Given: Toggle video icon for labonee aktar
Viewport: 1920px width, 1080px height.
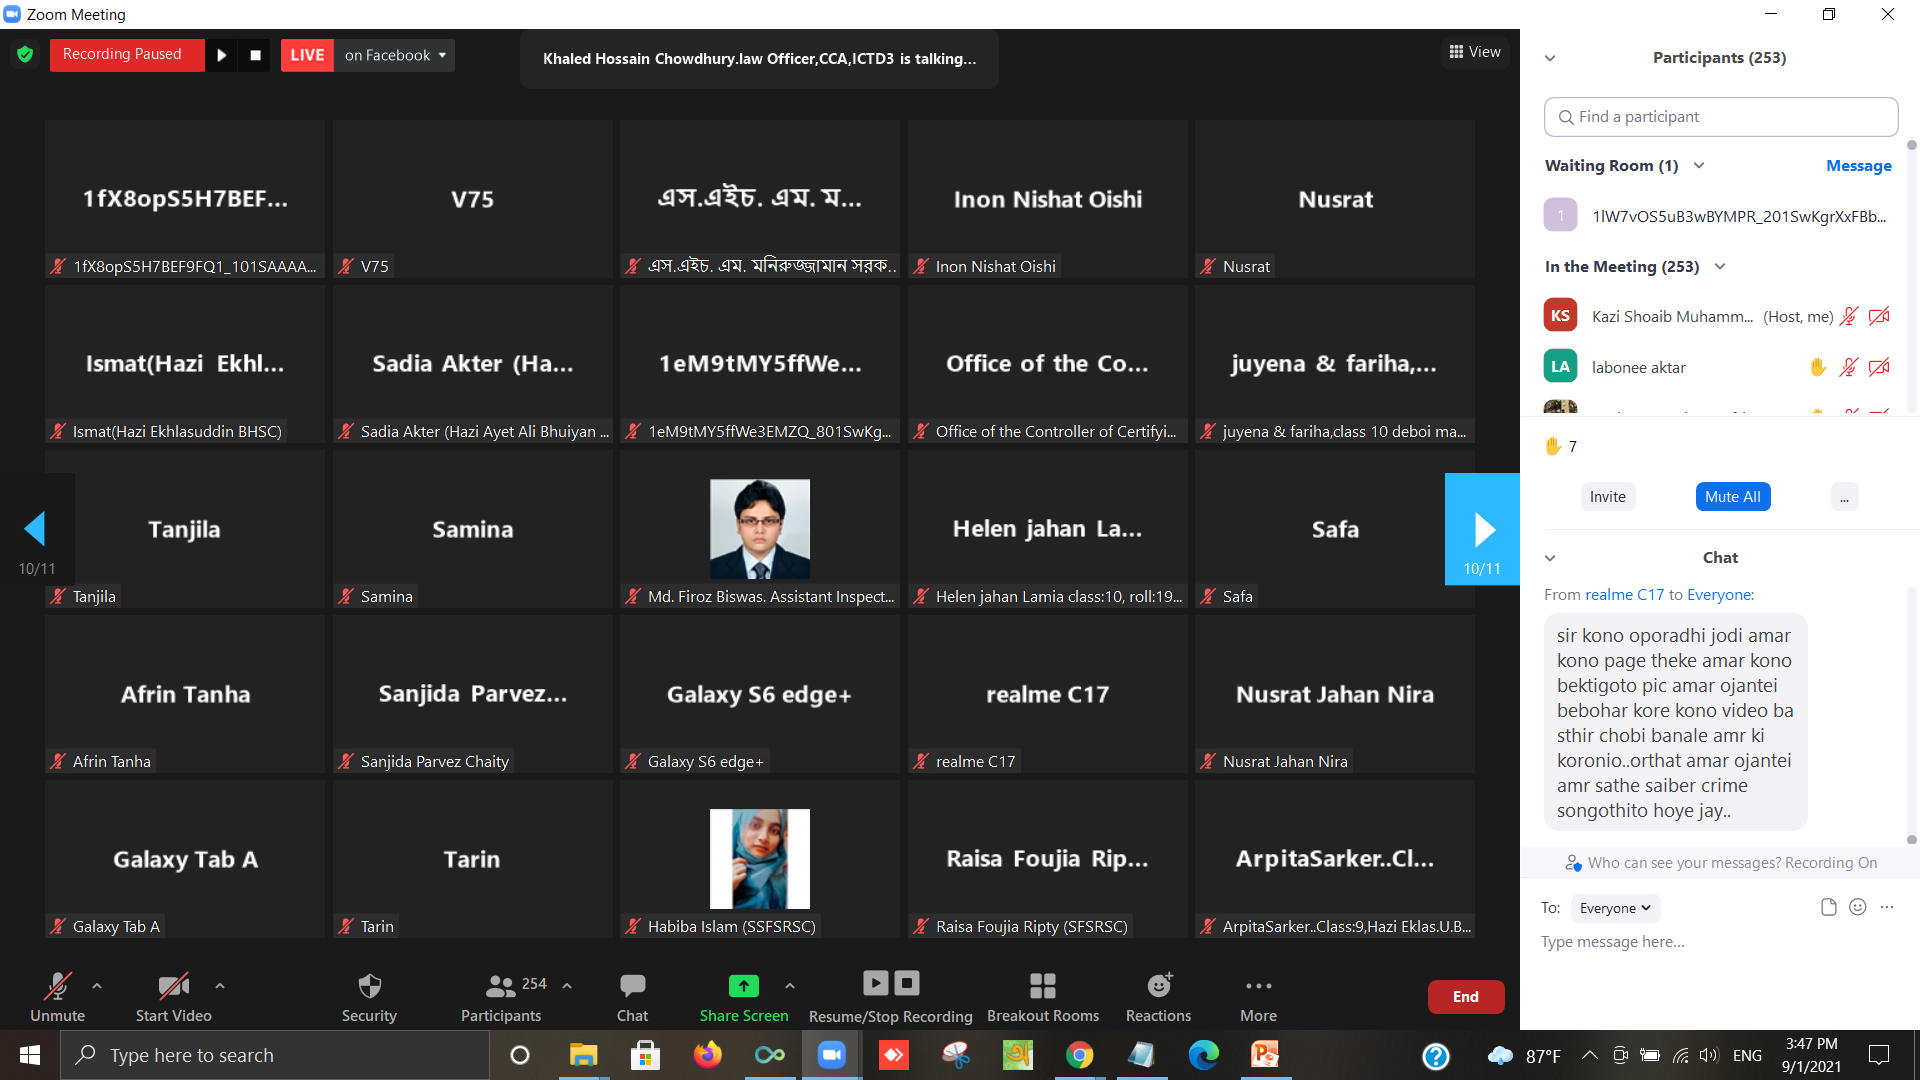Looking at the screenshot, I should coord(1879,368).
